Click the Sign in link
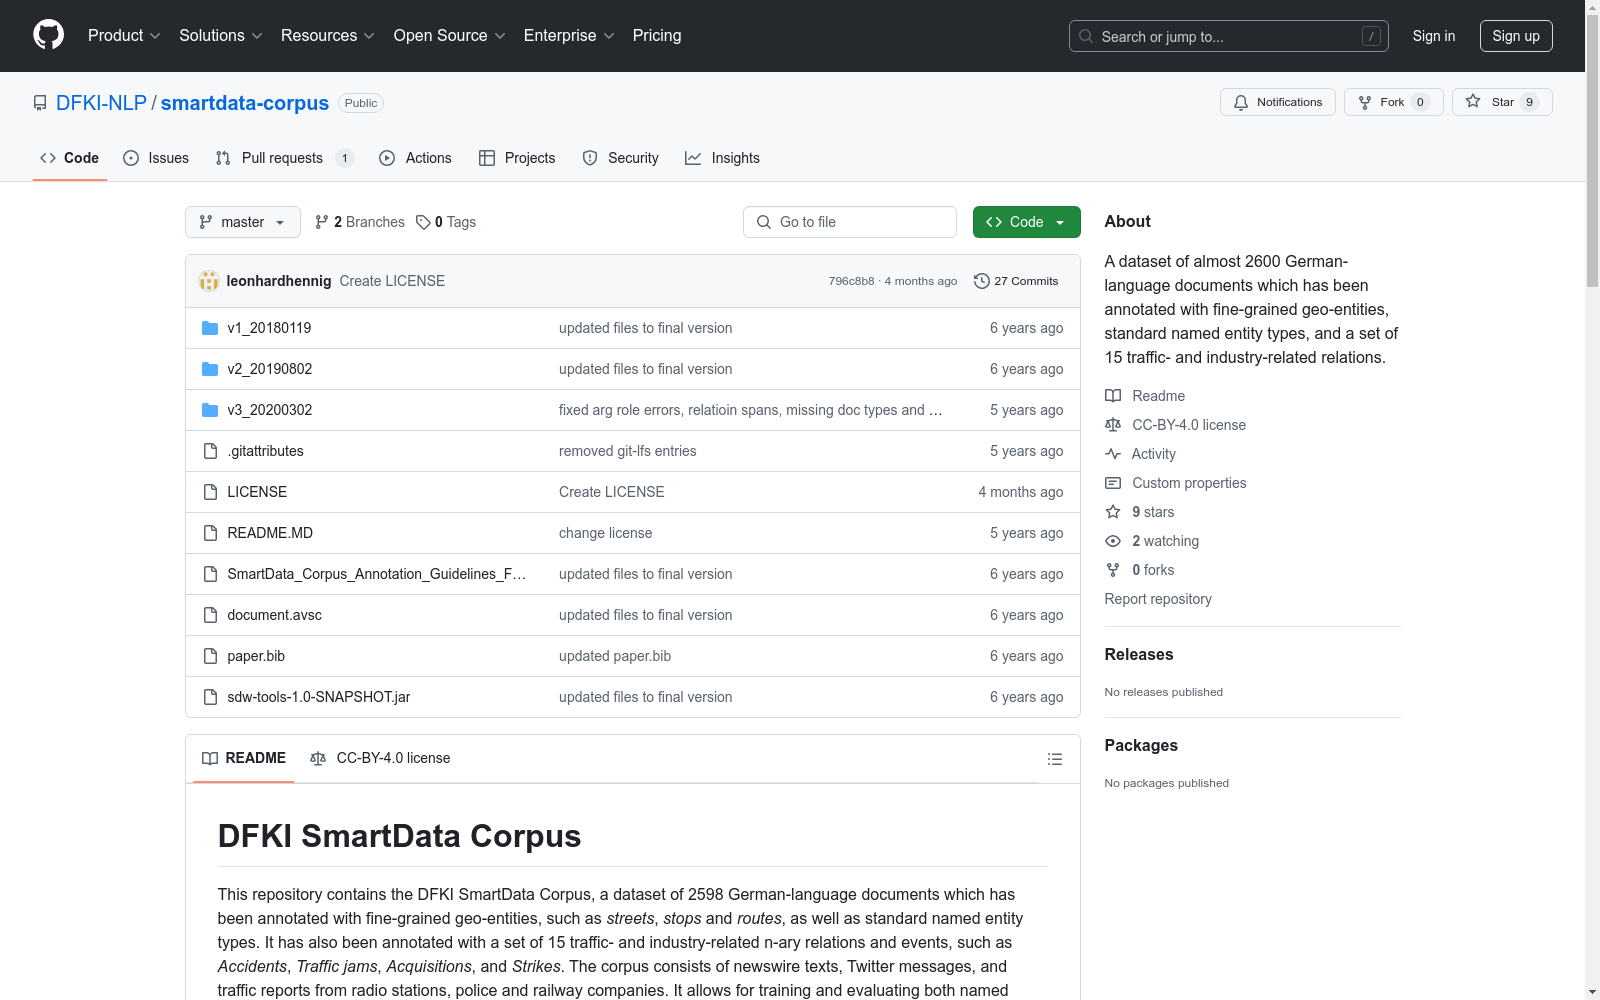This screenshot has height=1000, width=1600. click(x=1434, y=36)
